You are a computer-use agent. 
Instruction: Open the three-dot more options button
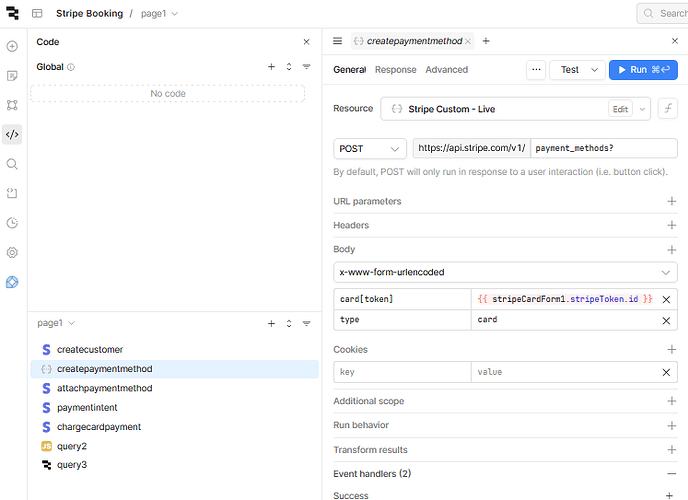[x=537, y=70]
